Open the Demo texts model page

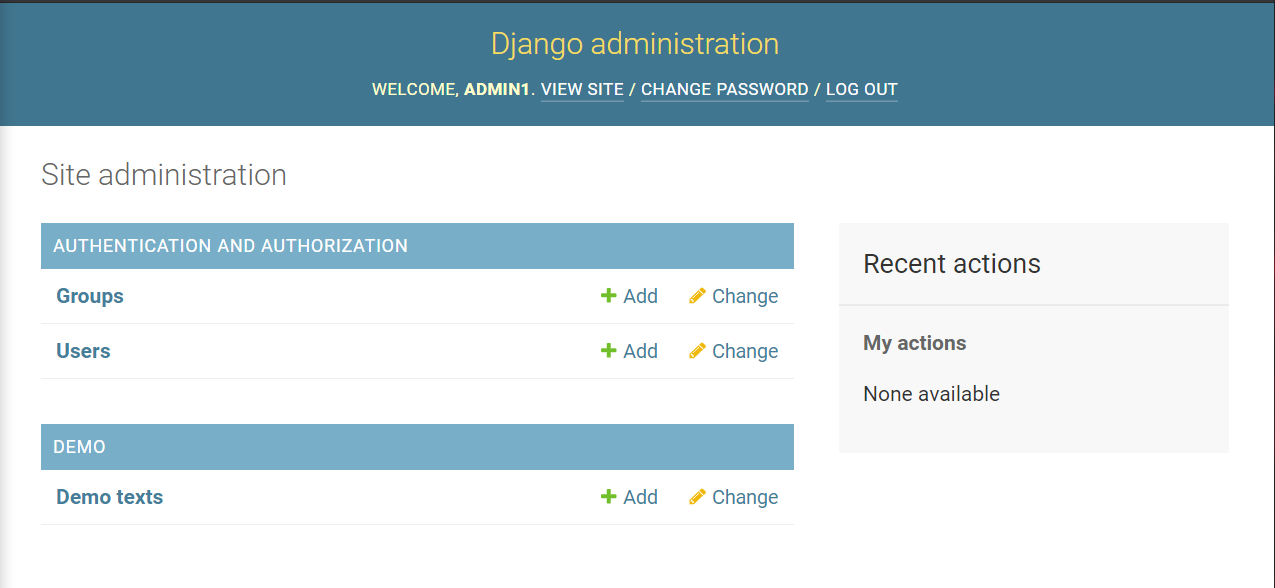[x=109, y=497]
